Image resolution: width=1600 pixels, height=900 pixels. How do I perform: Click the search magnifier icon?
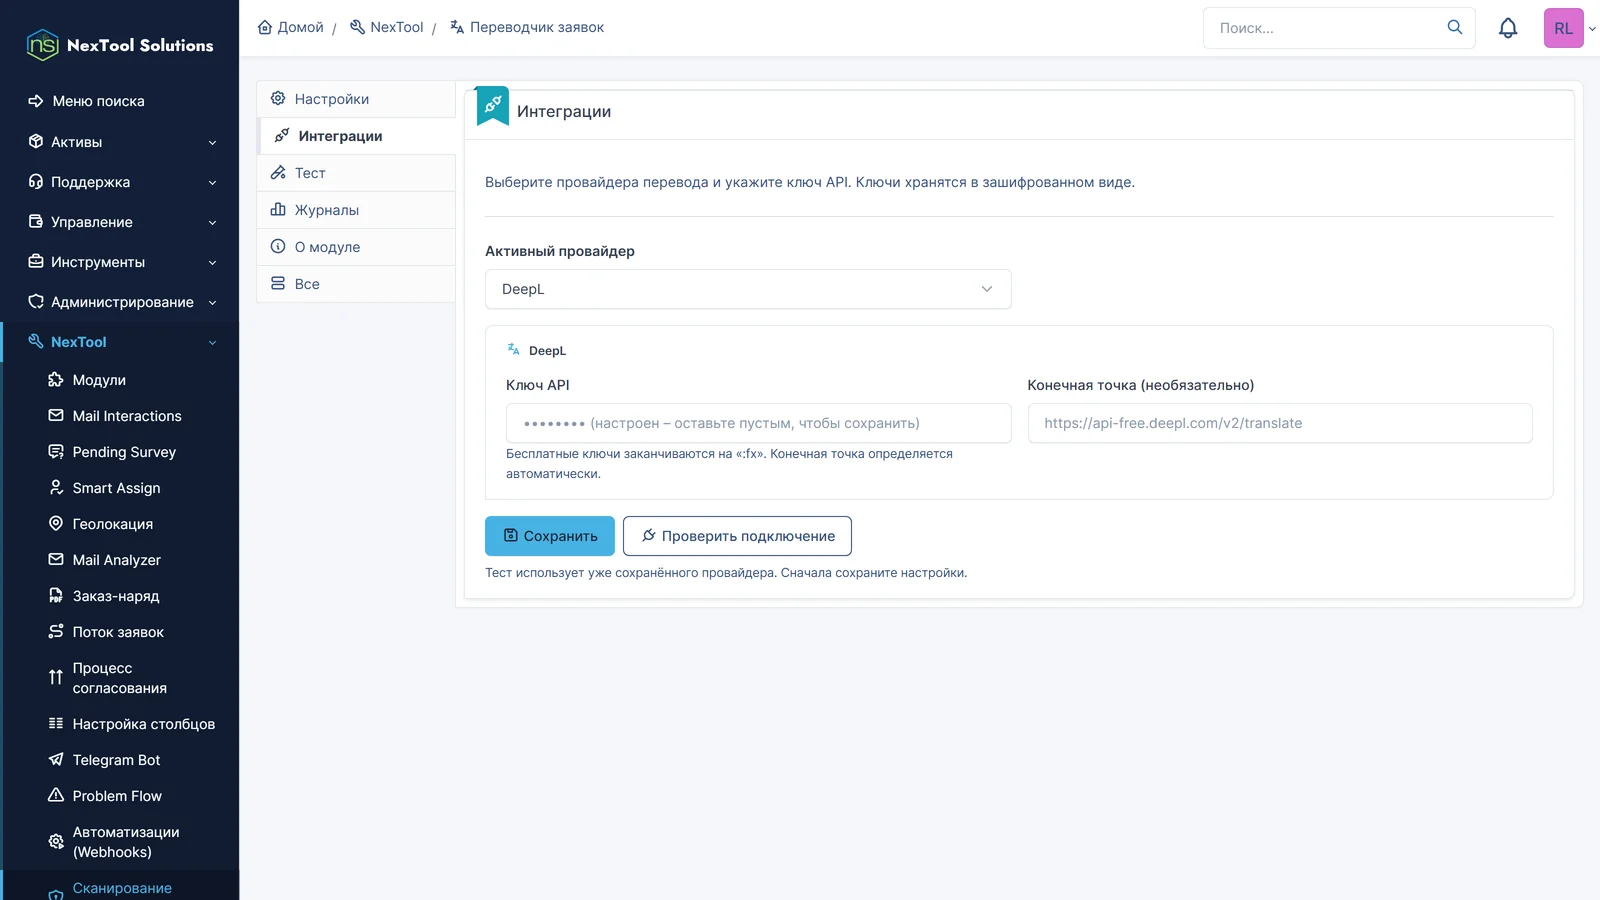click(1455, 28)
